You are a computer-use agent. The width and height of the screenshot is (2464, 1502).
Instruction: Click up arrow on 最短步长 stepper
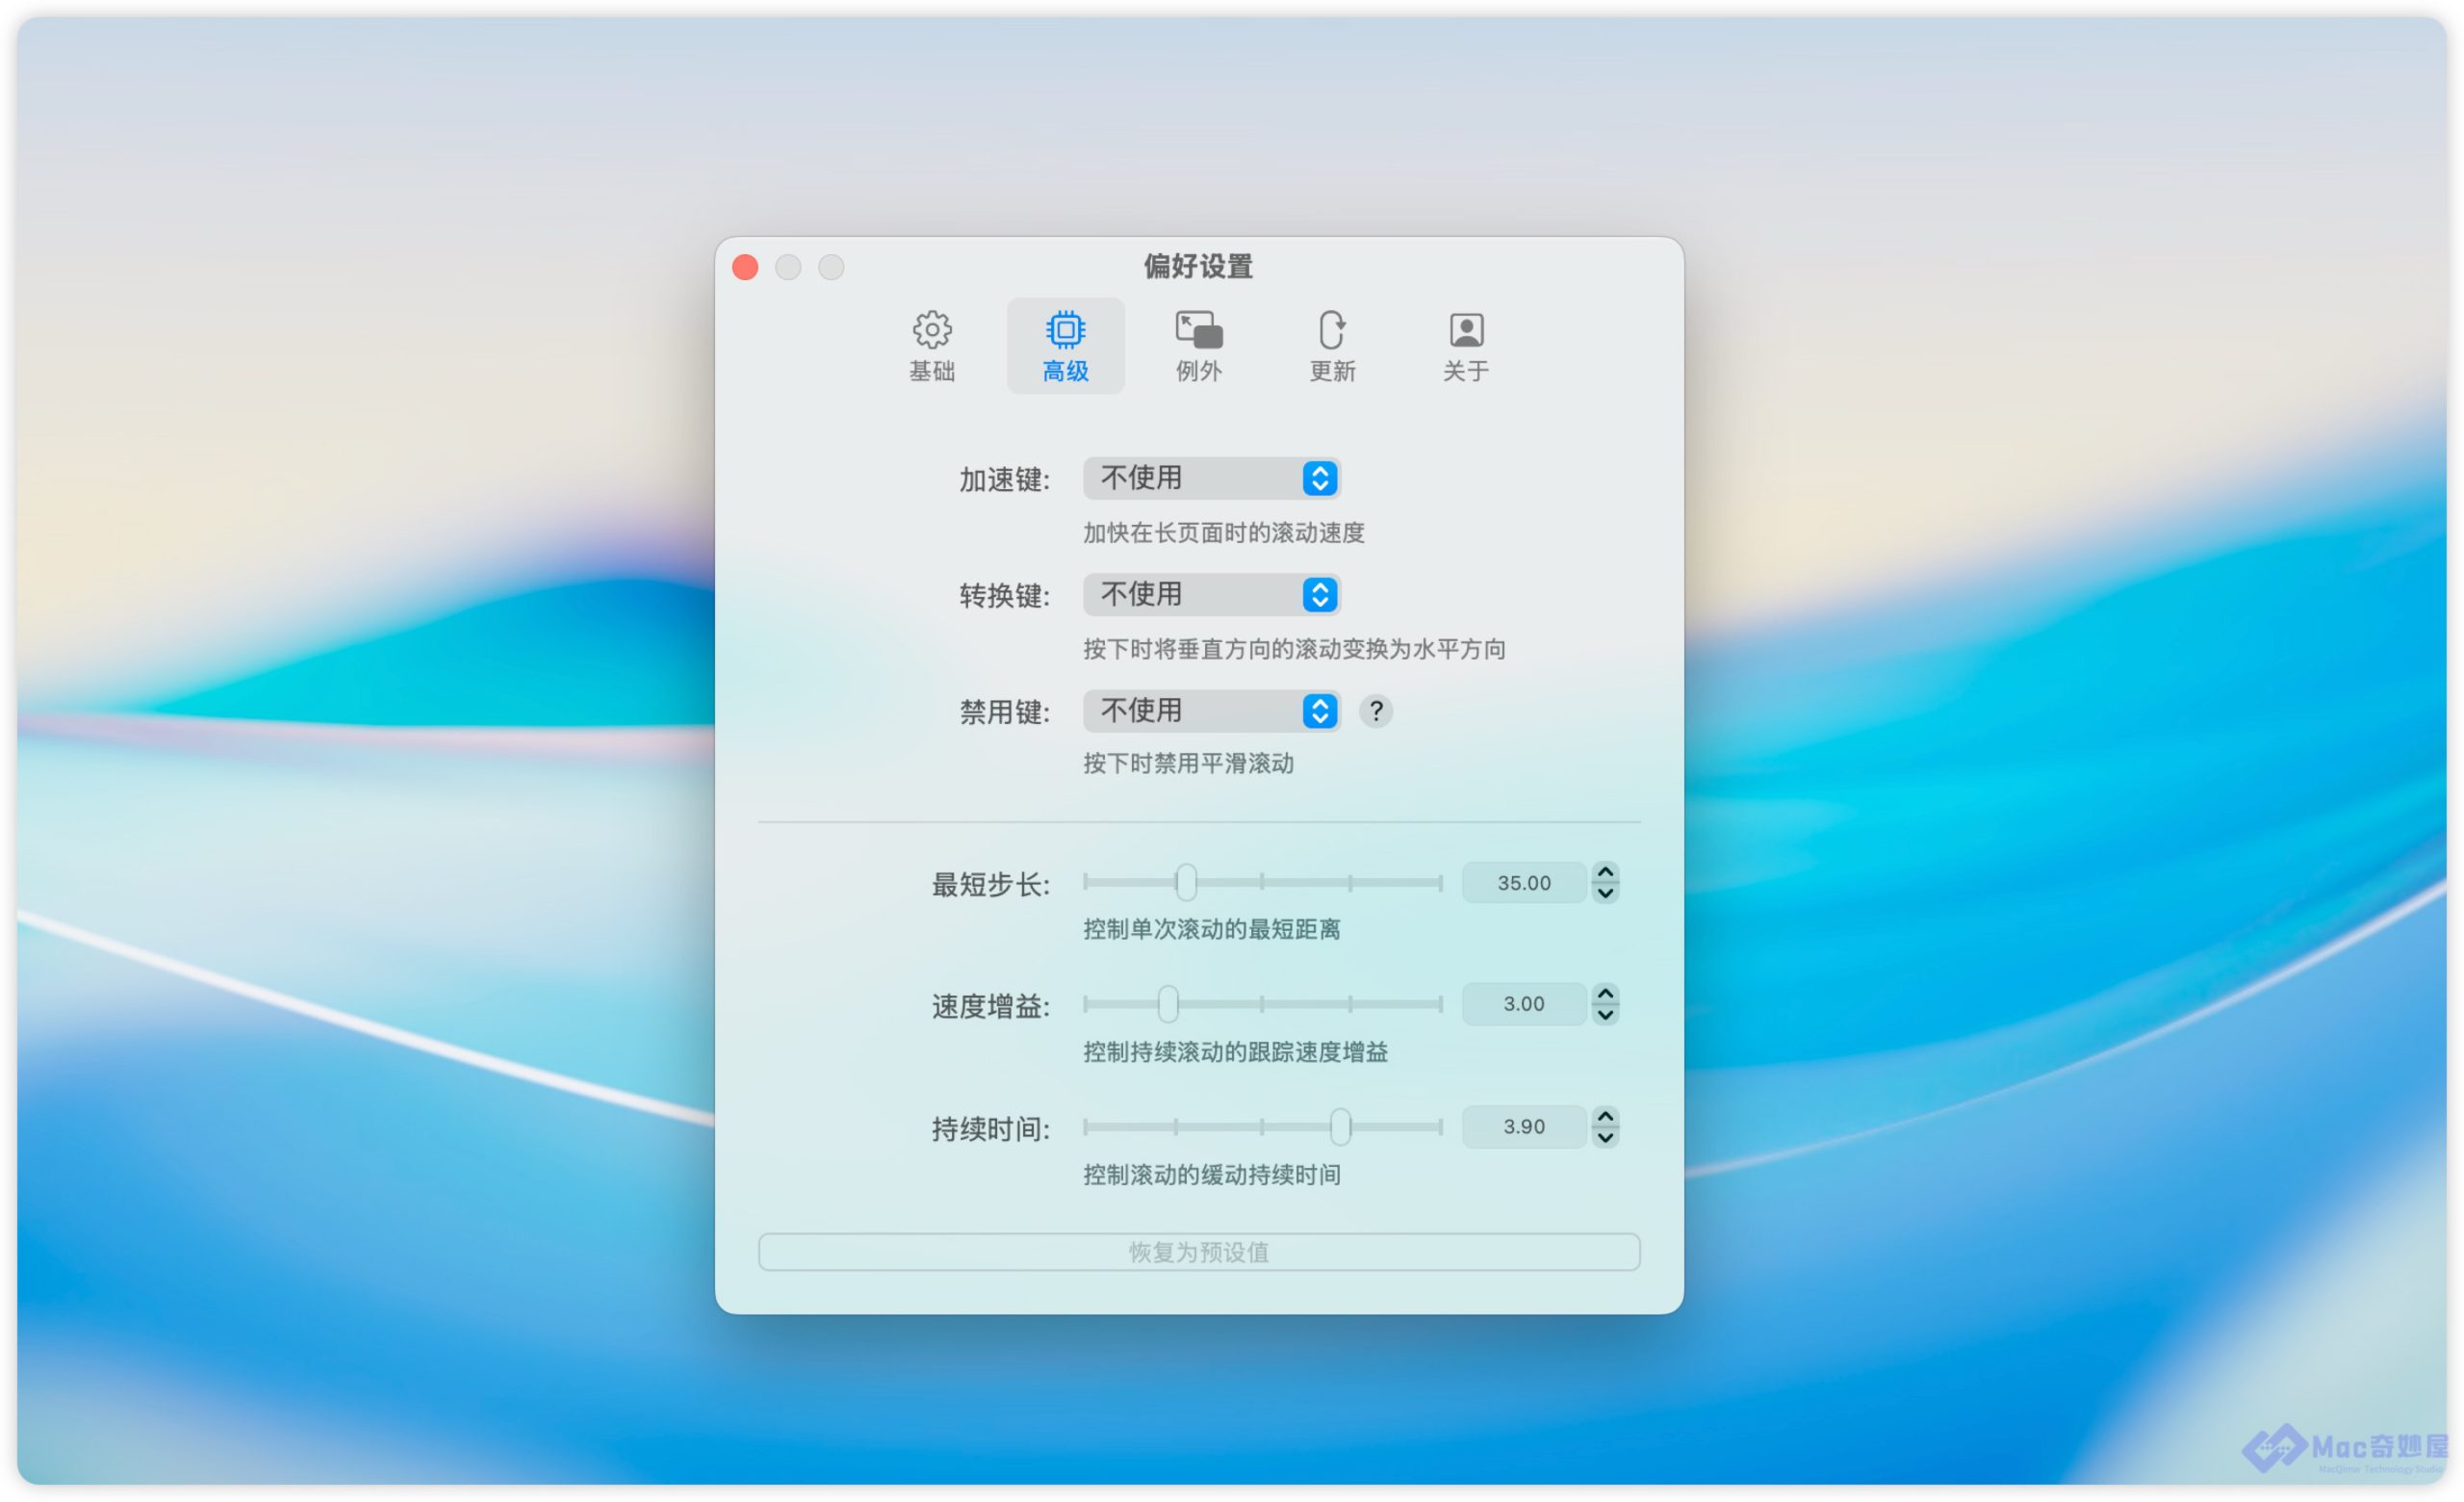[x=1605, y=872]
